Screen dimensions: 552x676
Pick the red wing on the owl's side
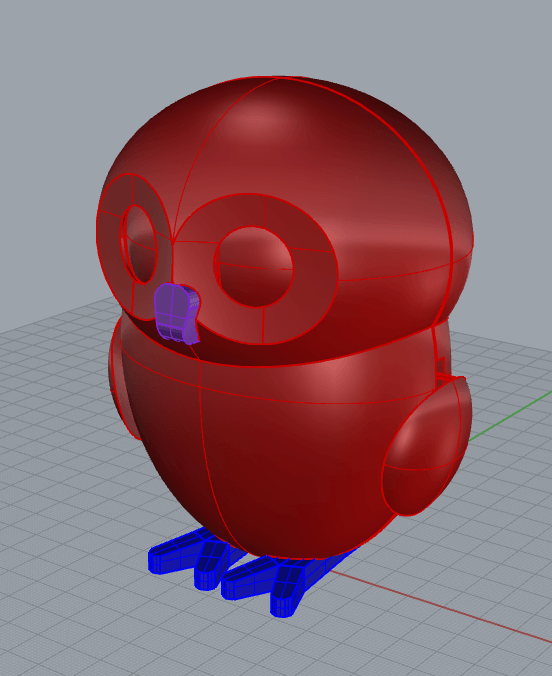tap(425, 446)
